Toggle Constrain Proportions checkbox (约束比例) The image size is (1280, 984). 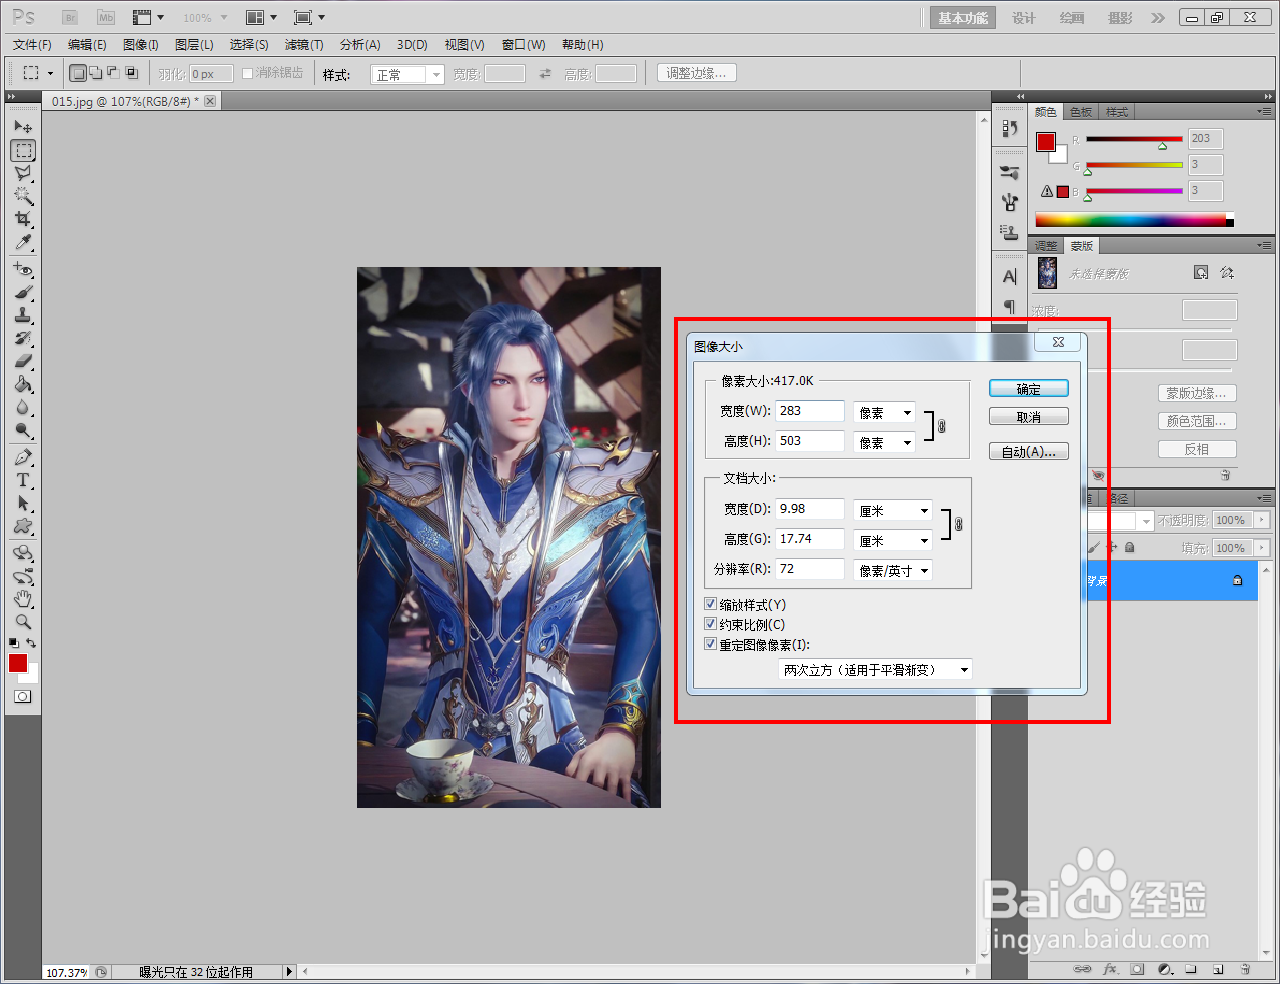click(x=711, y=624)
